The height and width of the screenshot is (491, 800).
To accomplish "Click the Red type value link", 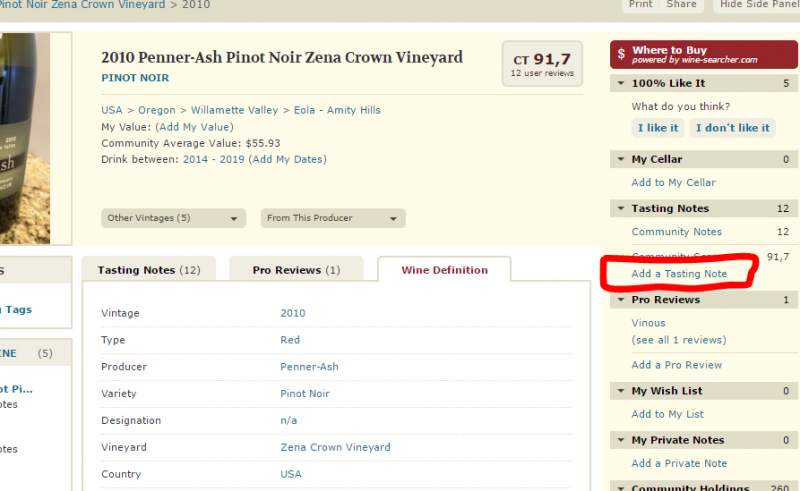I will pyautogui.click(x=290, y=340).
